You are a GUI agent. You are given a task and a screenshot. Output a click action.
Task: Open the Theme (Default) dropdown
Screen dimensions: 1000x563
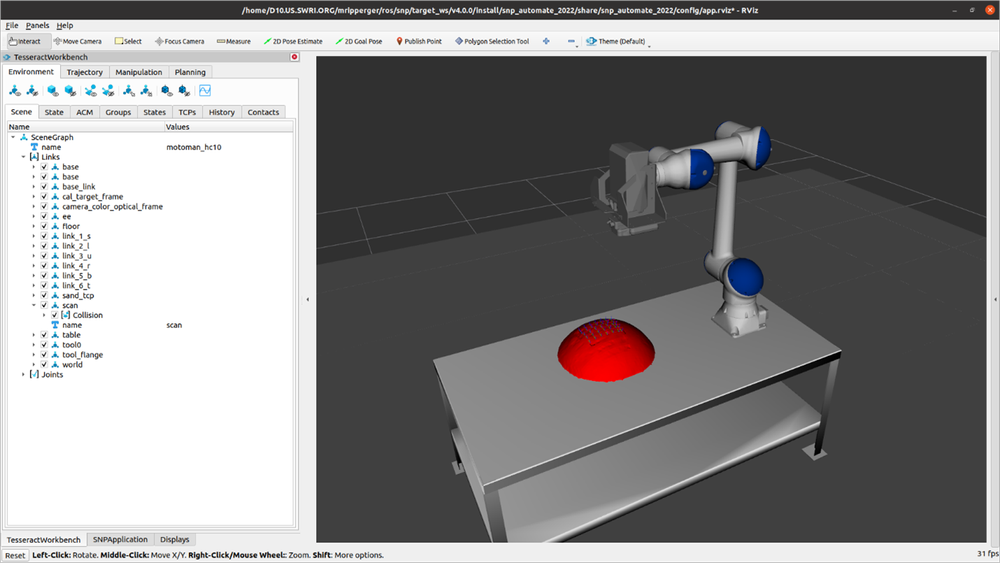click(x=617, y=41)
